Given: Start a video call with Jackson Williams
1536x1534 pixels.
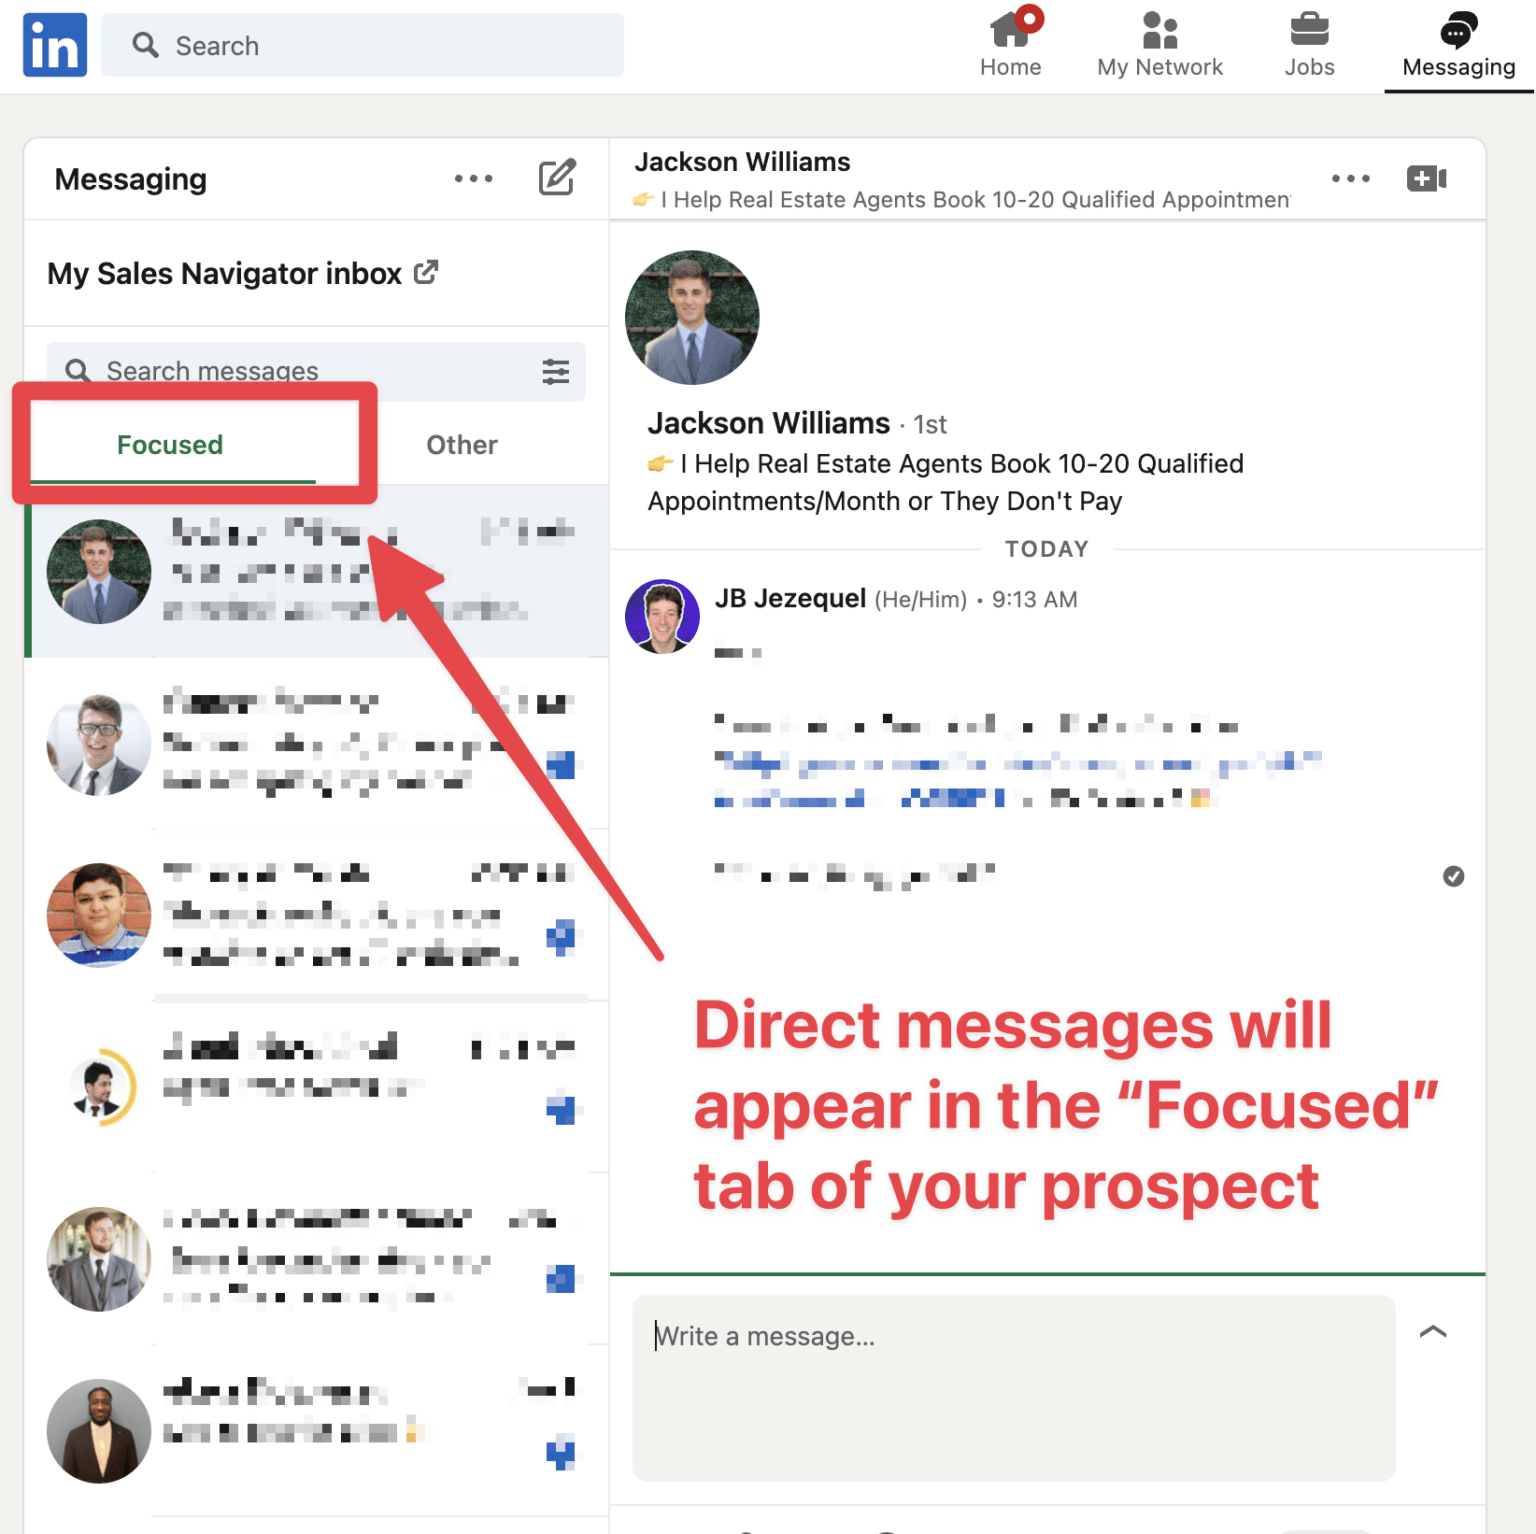Looking at the screenshot, I should (x=1427, y=178).
